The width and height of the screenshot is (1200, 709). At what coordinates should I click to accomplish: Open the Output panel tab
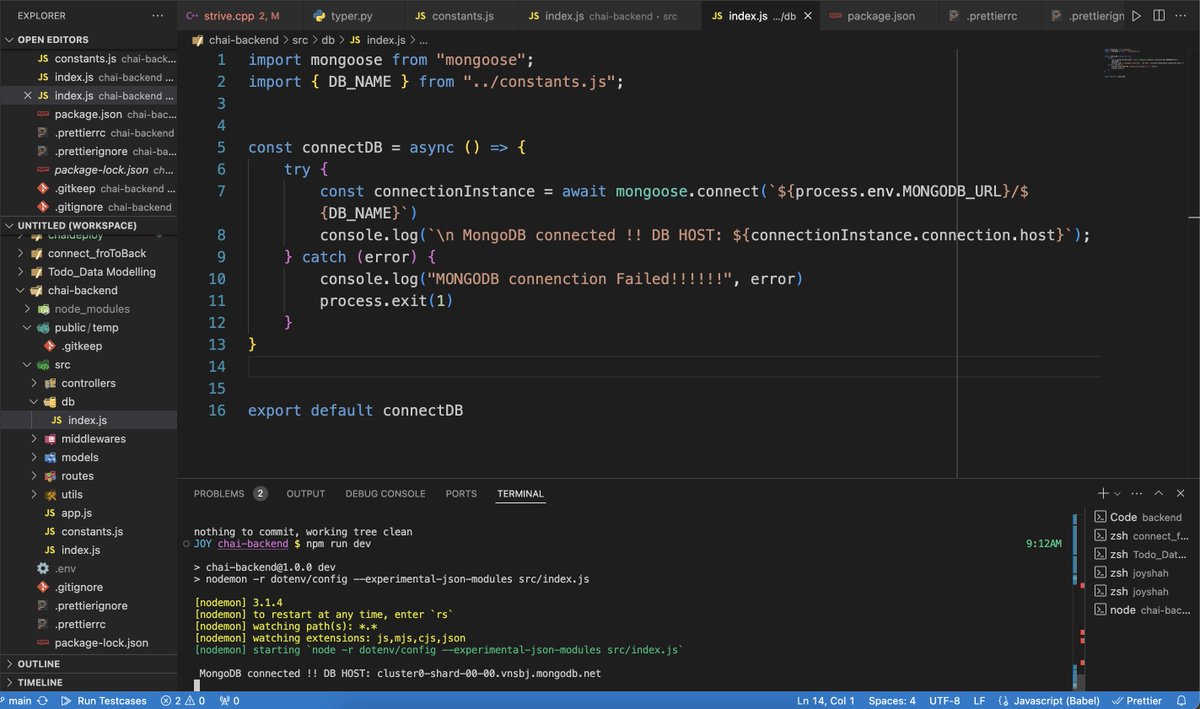pos(306,494)
